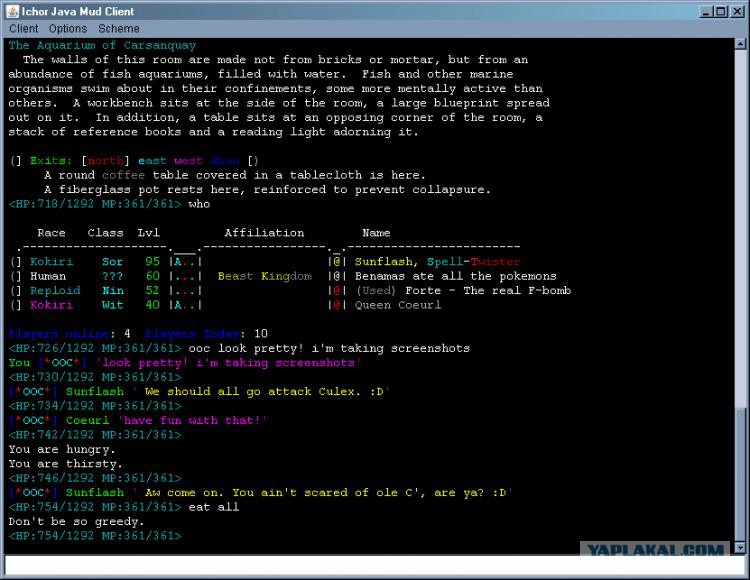Click the line 'You are thirsty.'

tap(66, 464)
